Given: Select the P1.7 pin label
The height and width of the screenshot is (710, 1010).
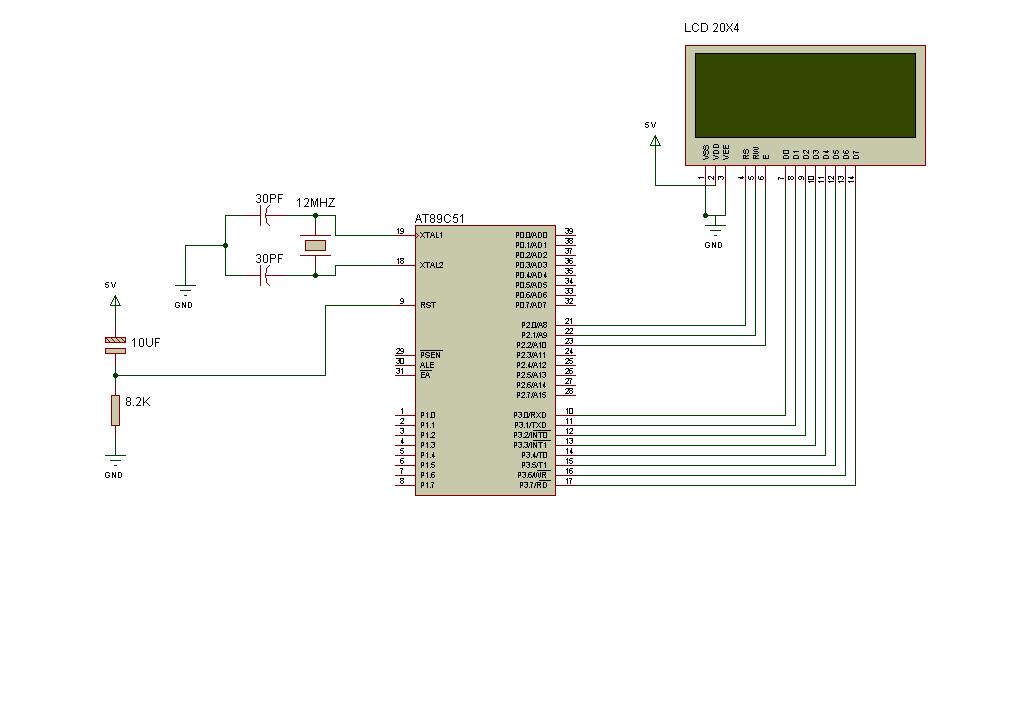Looking at the screenshot, I should pyautogui.click(x=428, y=485).
